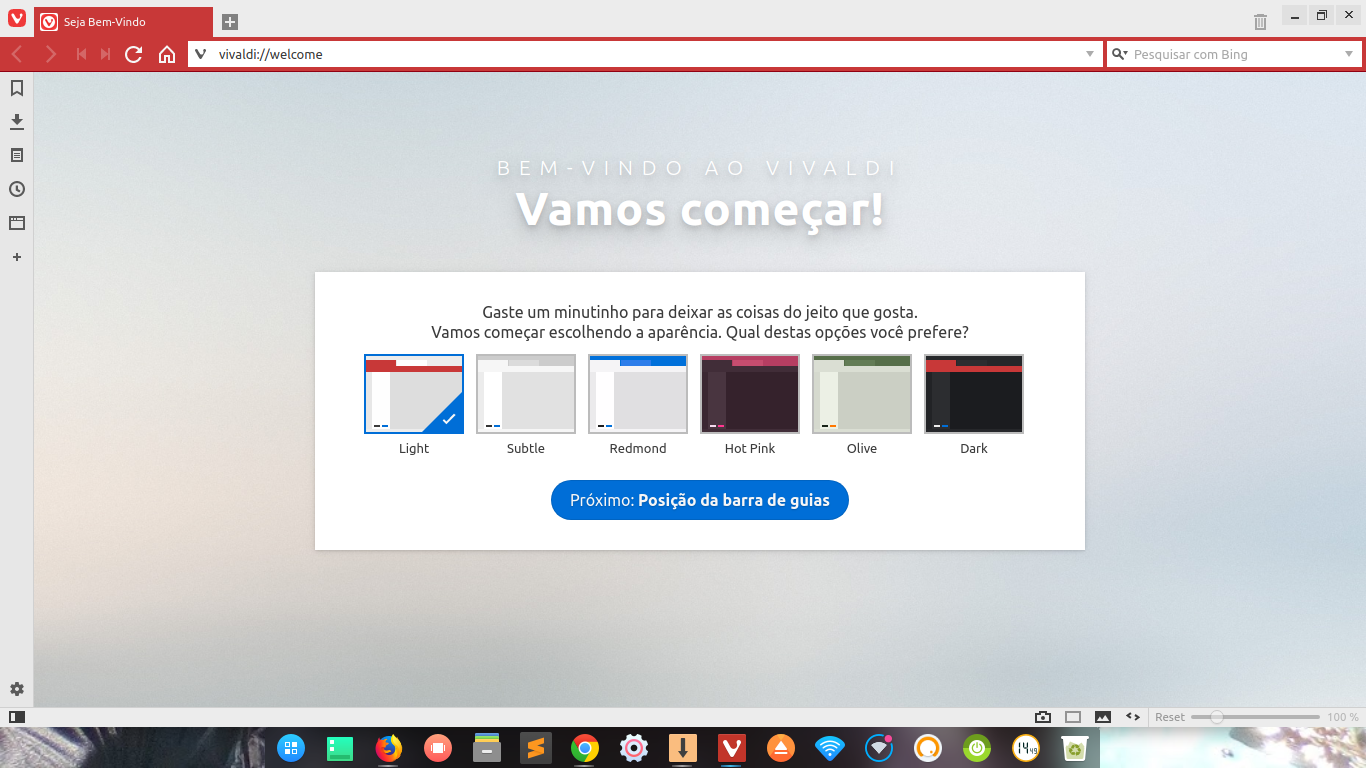Screen dimensions: 1366x768
Task: Open the file manager dock icon
Action: point(487,748)
